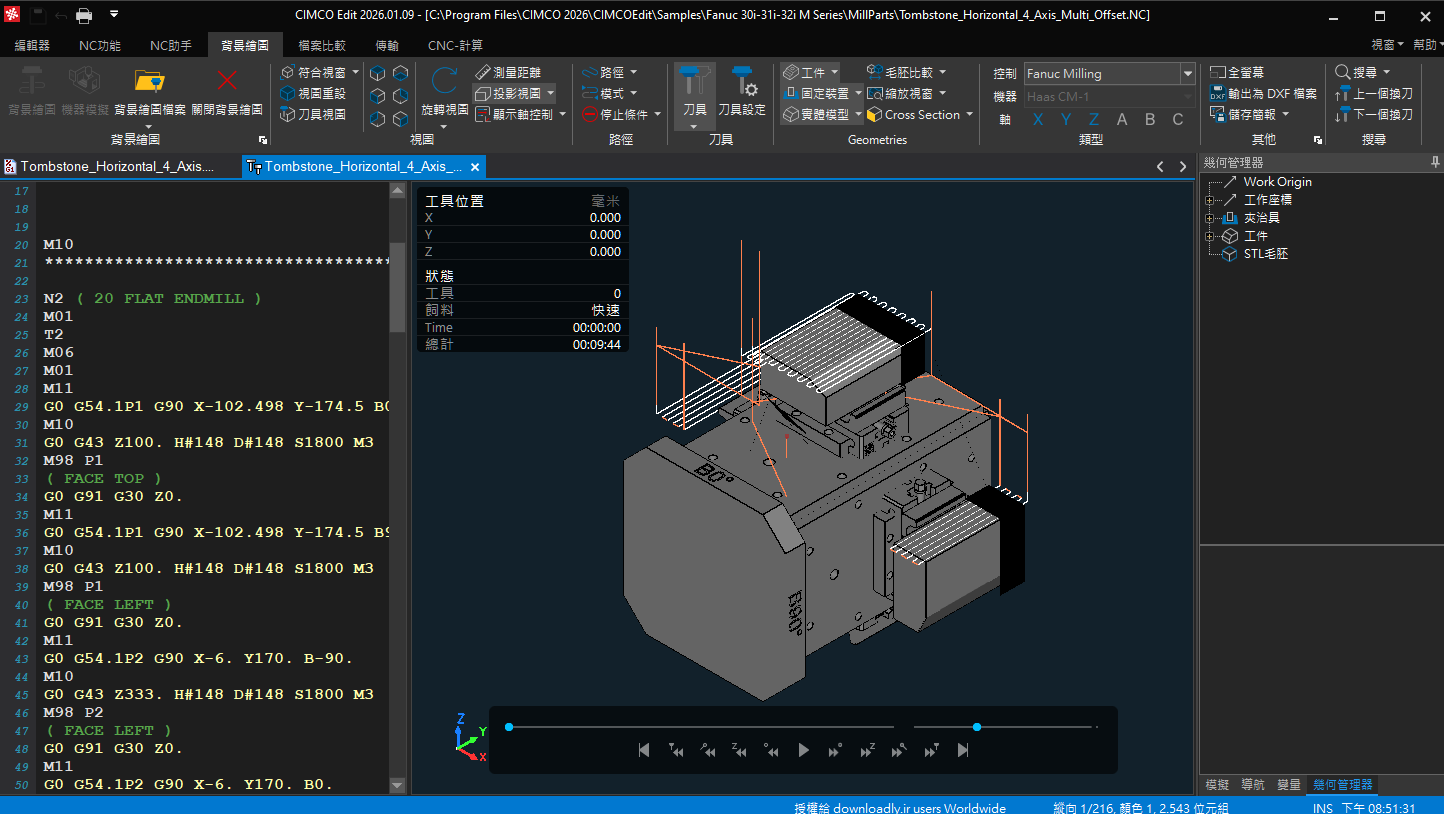Open the 編輯器 ribbon tab
This screenshot has width=1444, height=814.
pos(32,46)
